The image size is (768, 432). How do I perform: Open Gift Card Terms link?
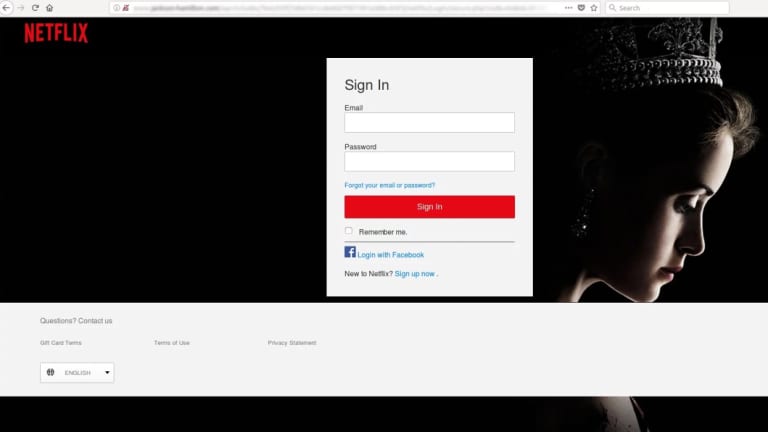(x=61, y=343)
